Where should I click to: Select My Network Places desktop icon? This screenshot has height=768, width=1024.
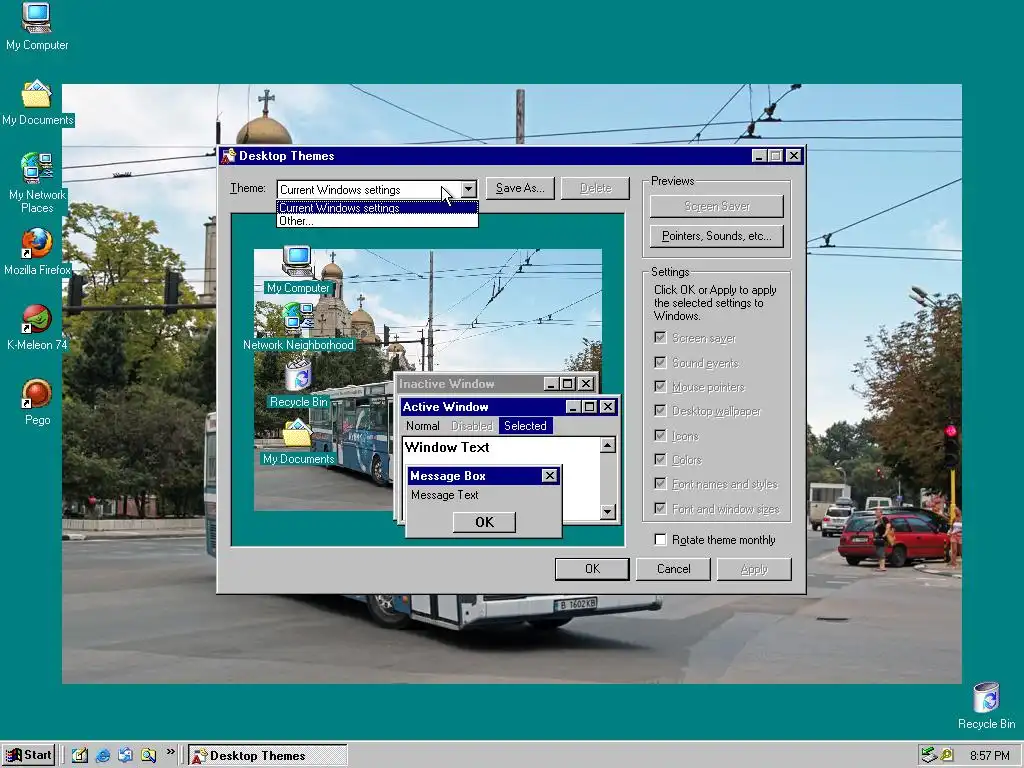pos(37,183)
